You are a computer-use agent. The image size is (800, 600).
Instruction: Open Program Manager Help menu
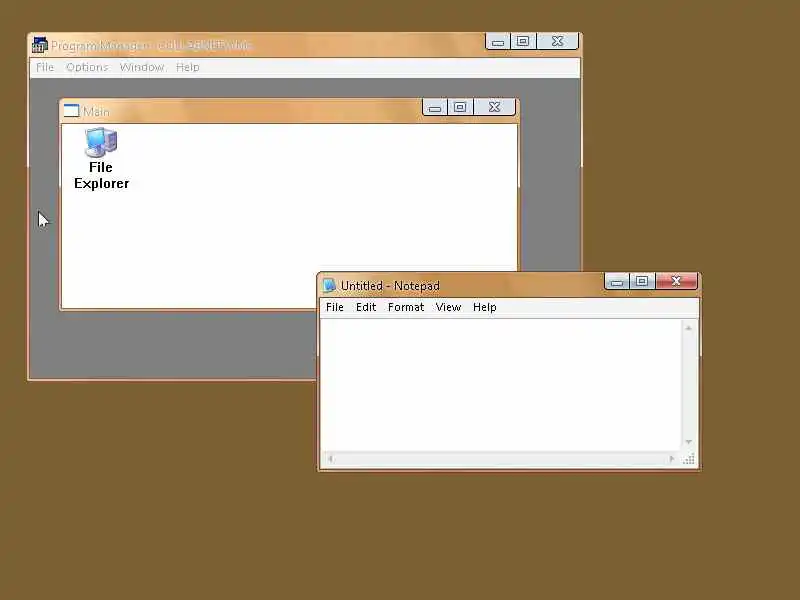188,67
